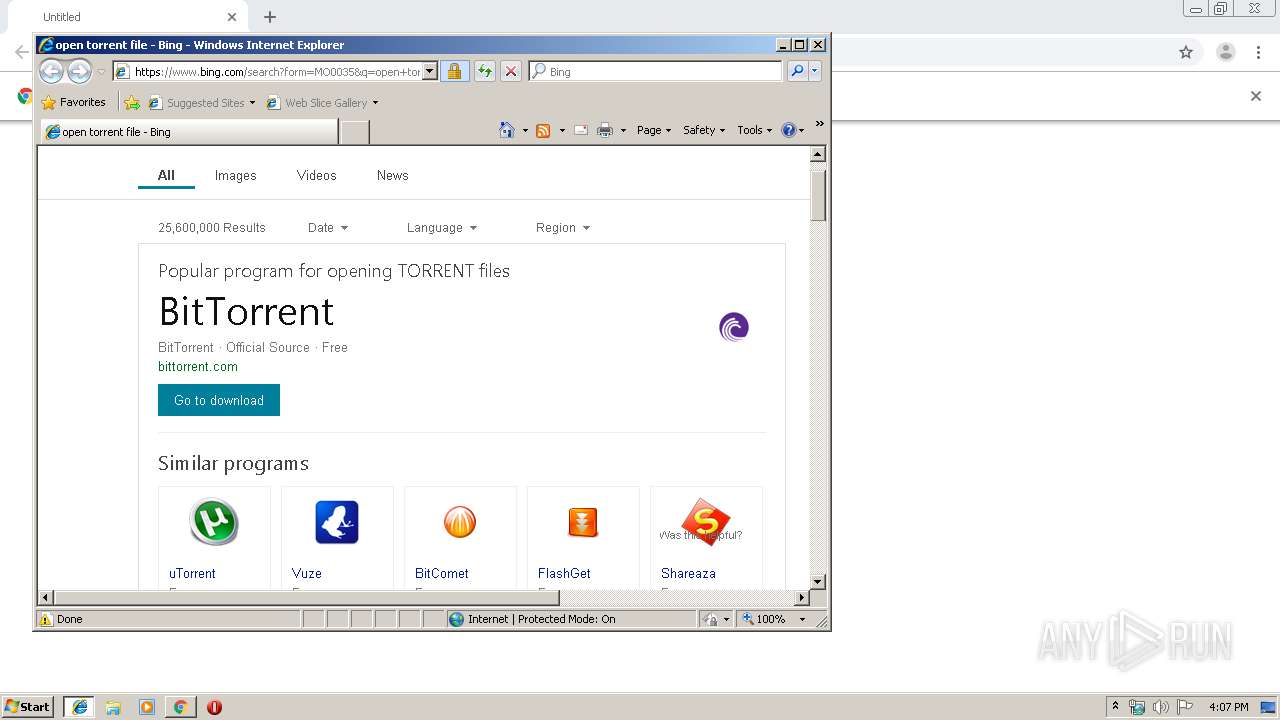Stop loading with the red X icon
Screen dimensions: 1280x720
(x=511, y=71)
